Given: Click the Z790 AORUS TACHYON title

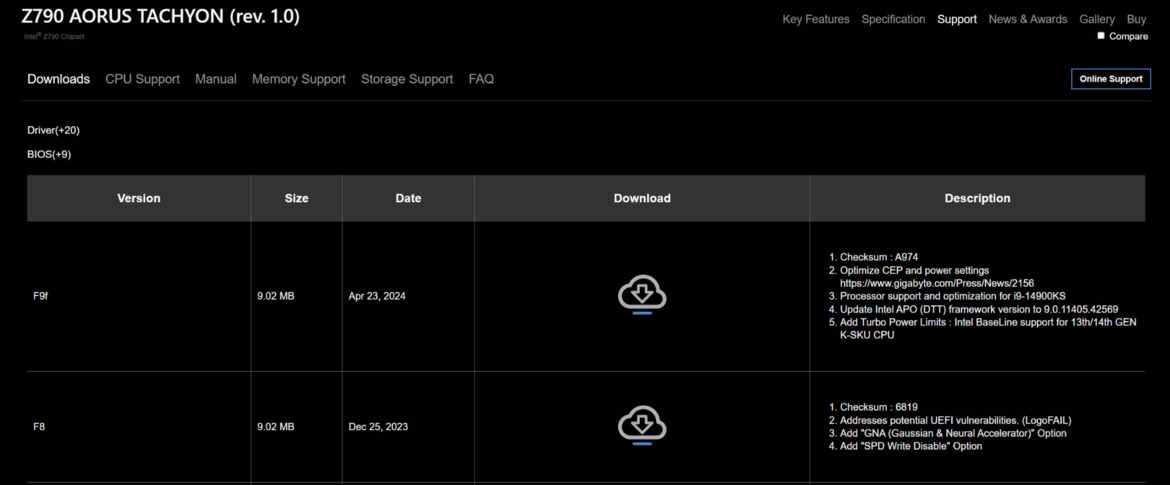Looking at the screenshot, I should point(160,16).
